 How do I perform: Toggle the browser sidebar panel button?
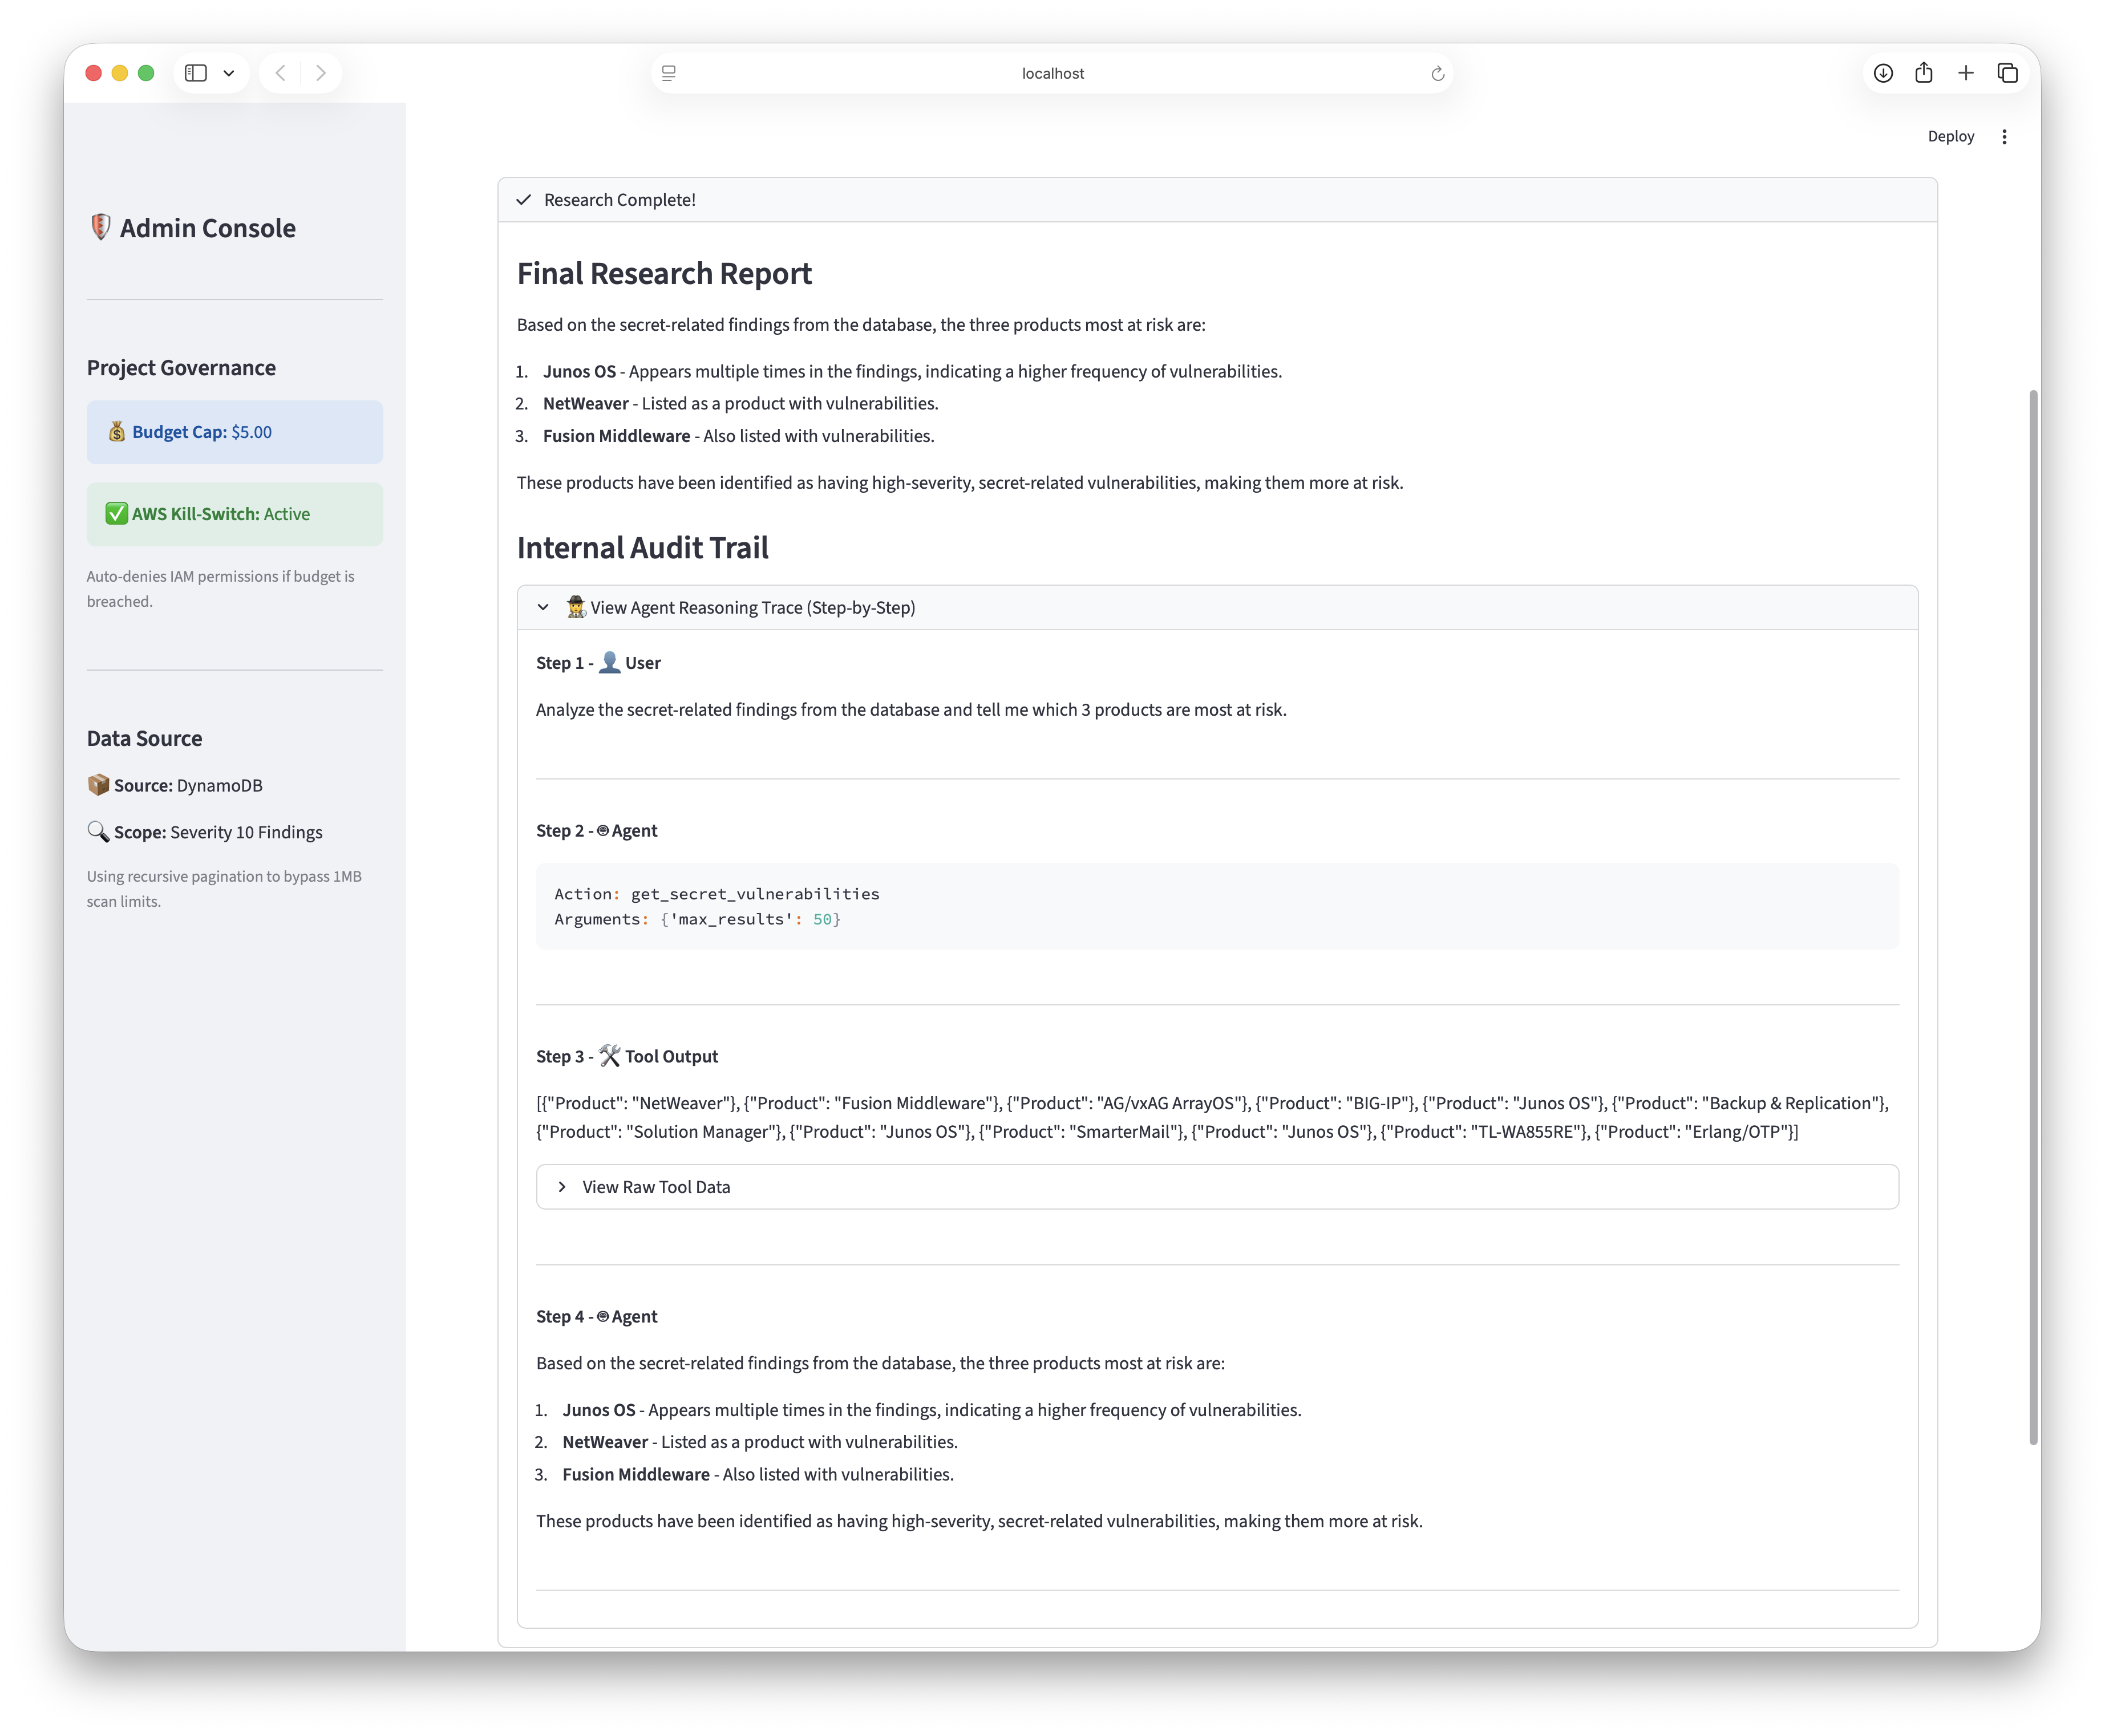click(x=196, y=73)
